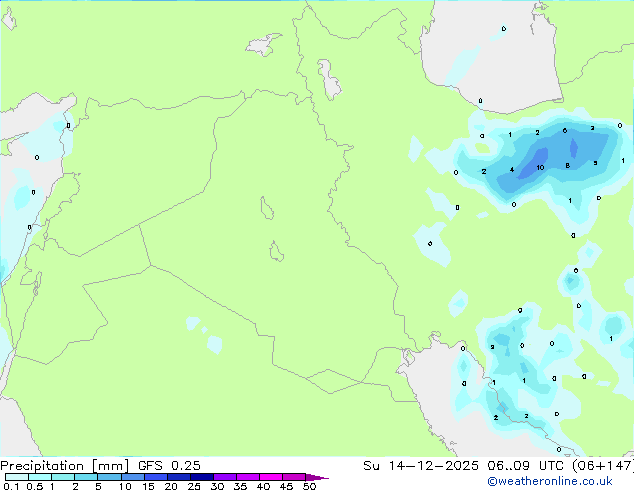Image resolution: width=634 pixels, height=490 pixels.
Task: Click map value '10' in the precipitation core
Action: click(x=540, y=167)
